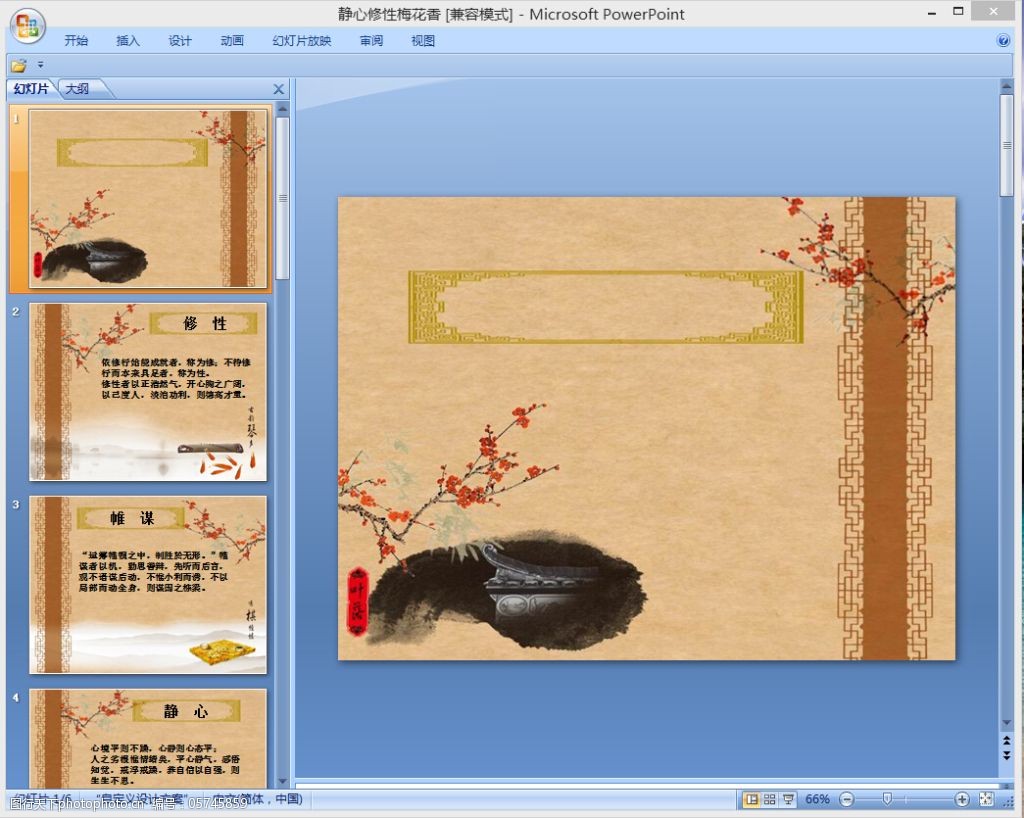Click the 66% zoom level button
This screenshot has height=818, width=1024.
click(817, 799)
